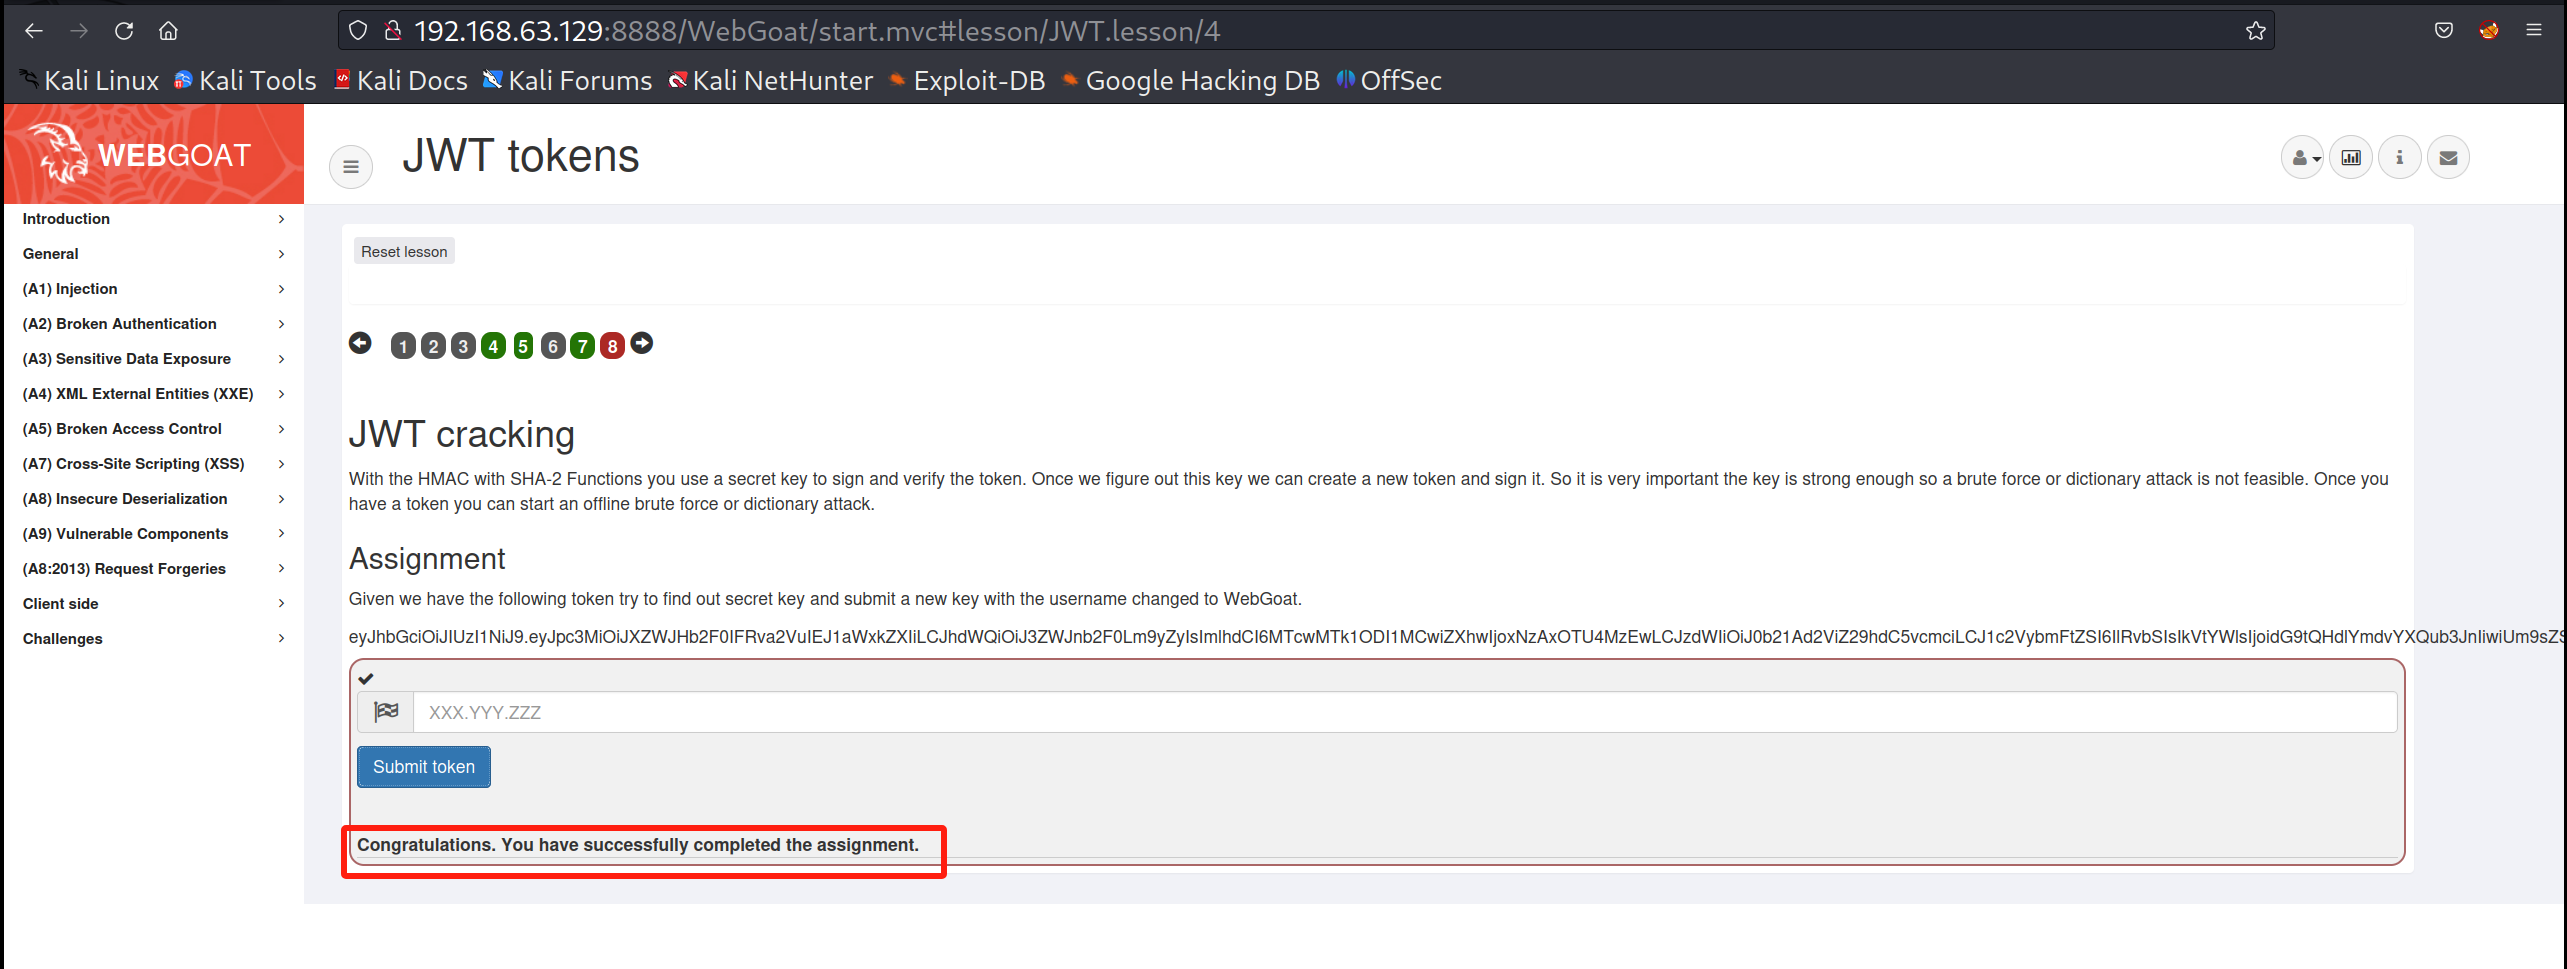Expand (A8:2013) Request Forgeries menu
Screen dimensions: 2567x969
[x=153, y=569]
